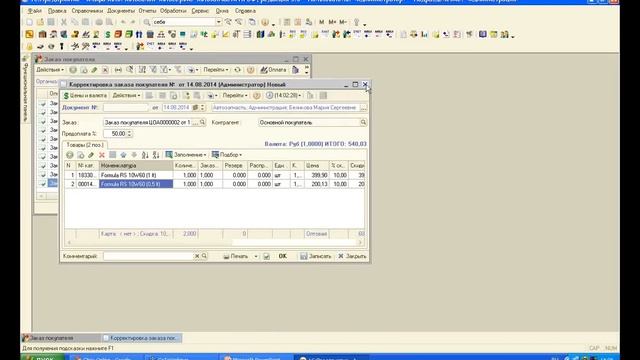Click the copy row icon in Товары toolbar

pos(80,155)
